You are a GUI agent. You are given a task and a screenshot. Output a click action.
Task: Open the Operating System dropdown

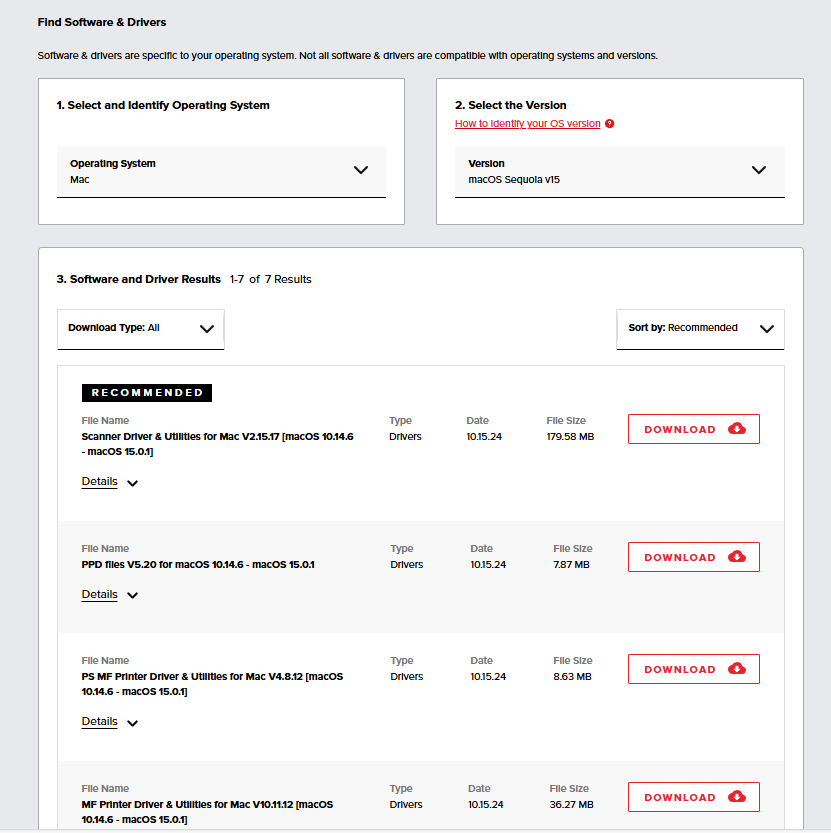tap(221, 171)
